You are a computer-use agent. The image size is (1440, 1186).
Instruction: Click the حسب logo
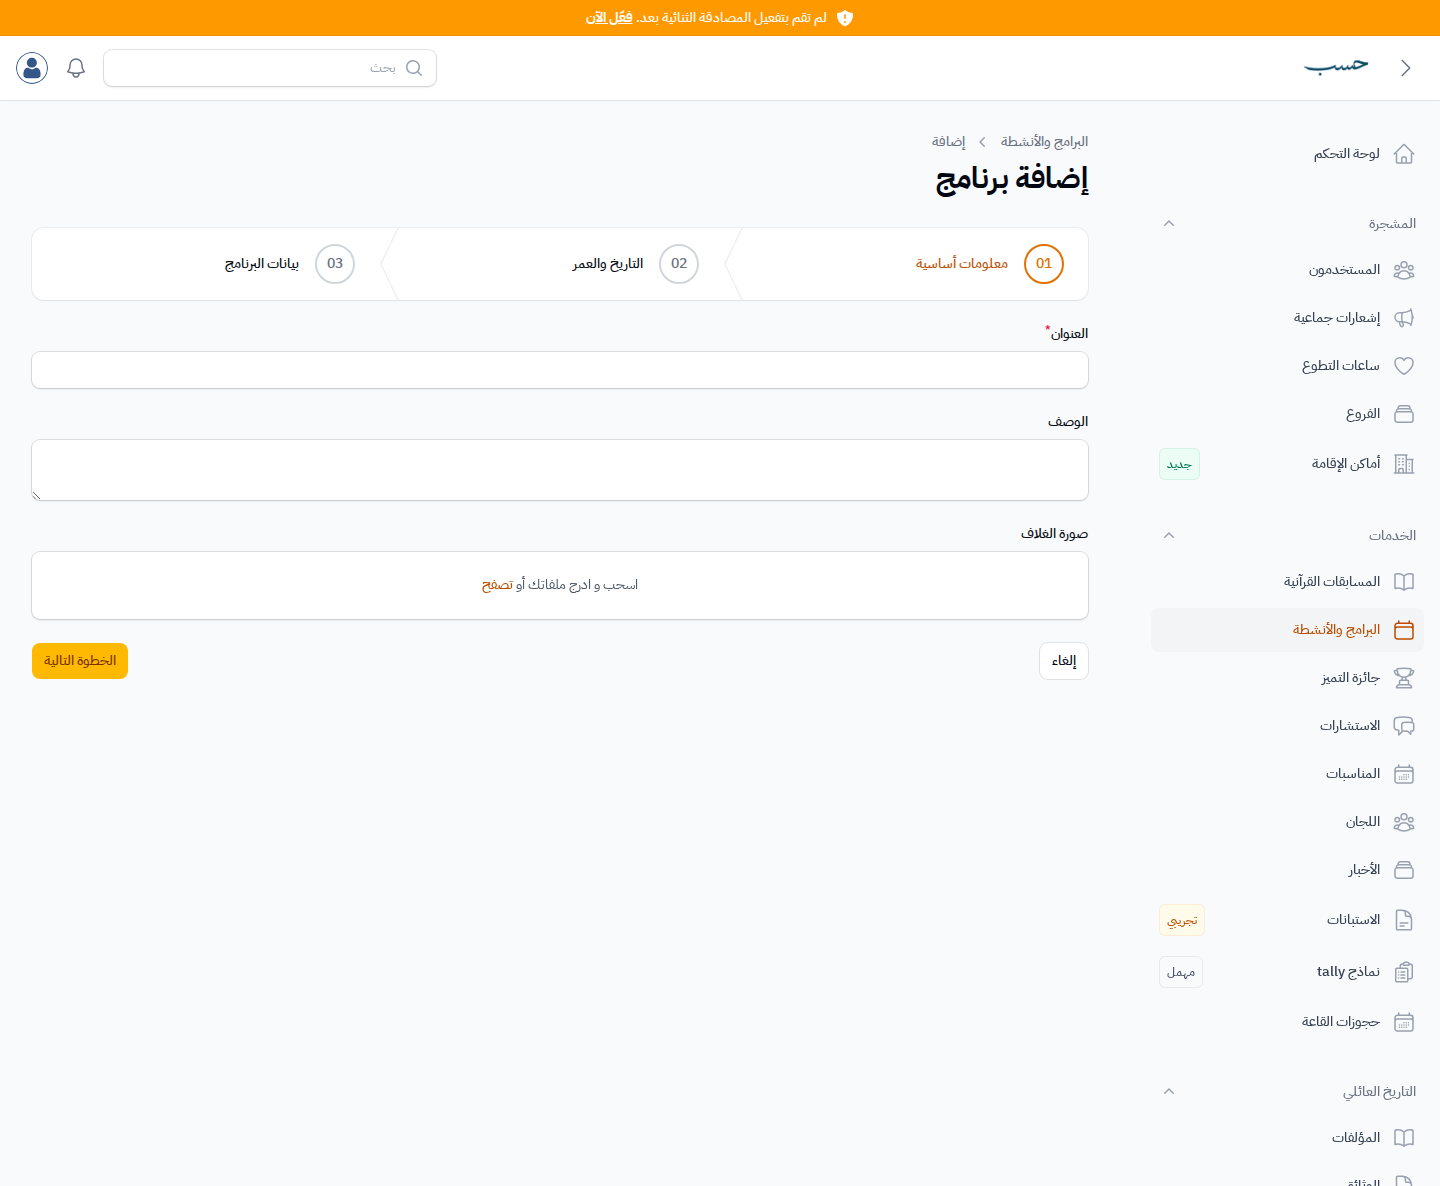pyautogui.click(x=1336, y=66)
